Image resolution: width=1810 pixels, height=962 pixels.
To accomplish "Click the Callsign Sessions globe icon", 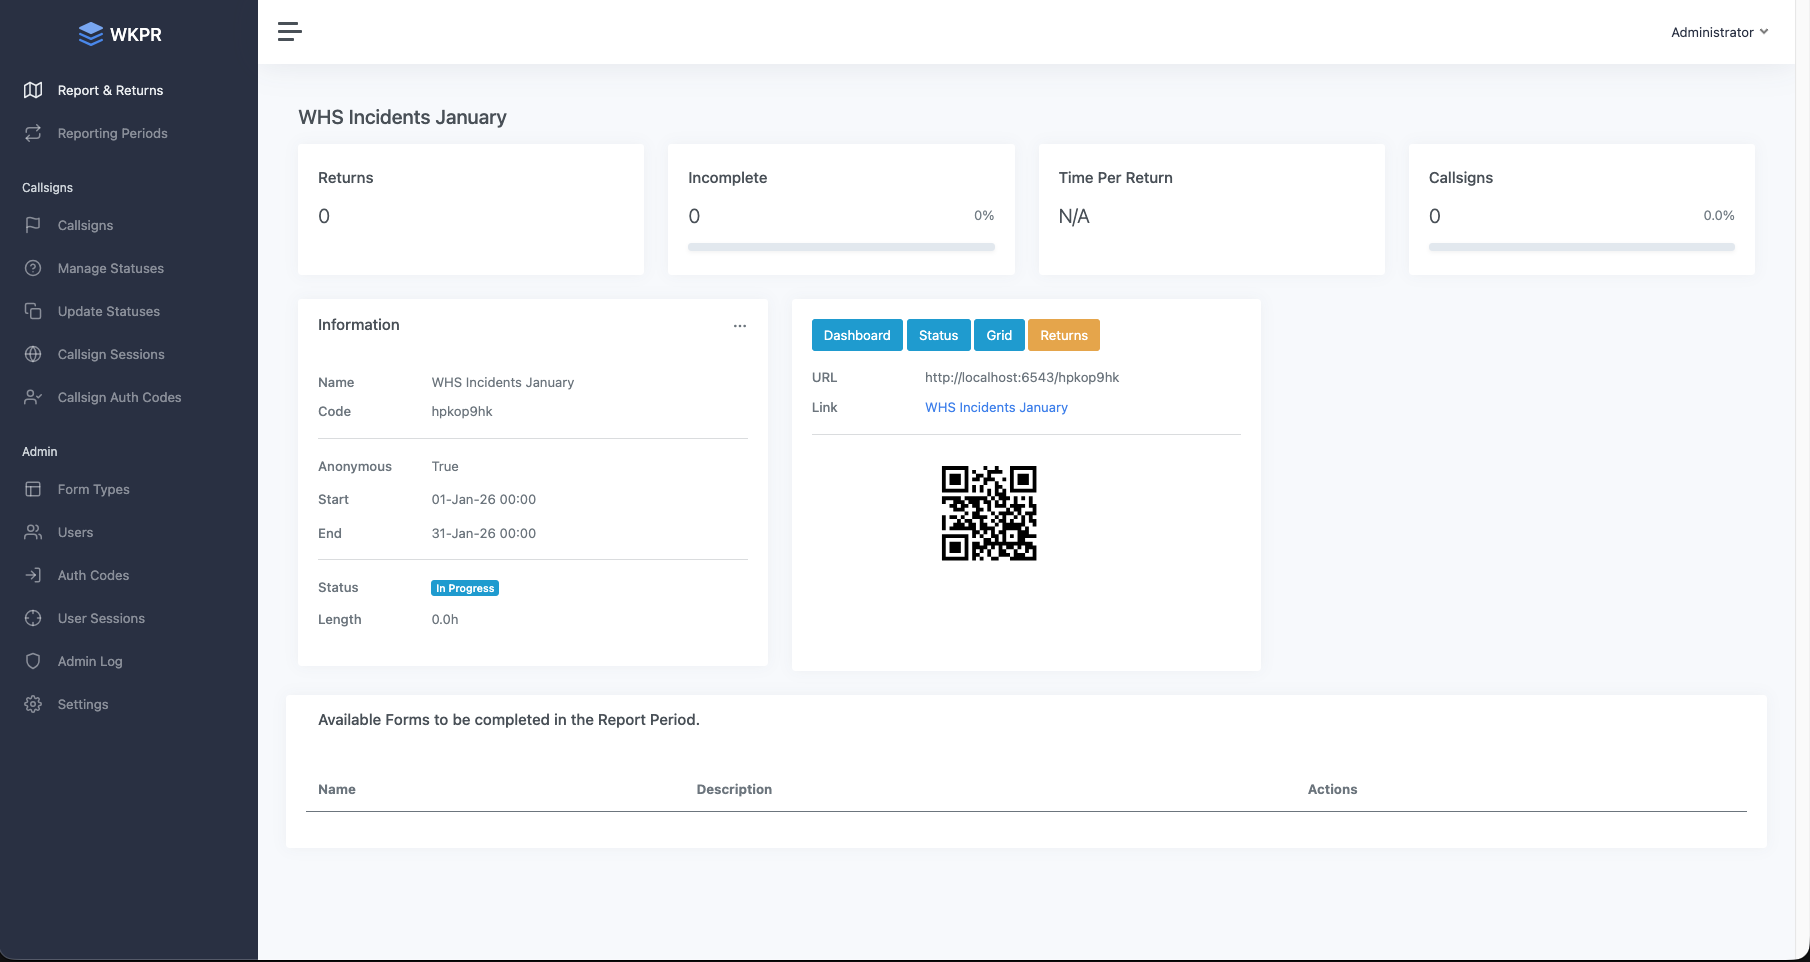I will click(x=33, y=354).
